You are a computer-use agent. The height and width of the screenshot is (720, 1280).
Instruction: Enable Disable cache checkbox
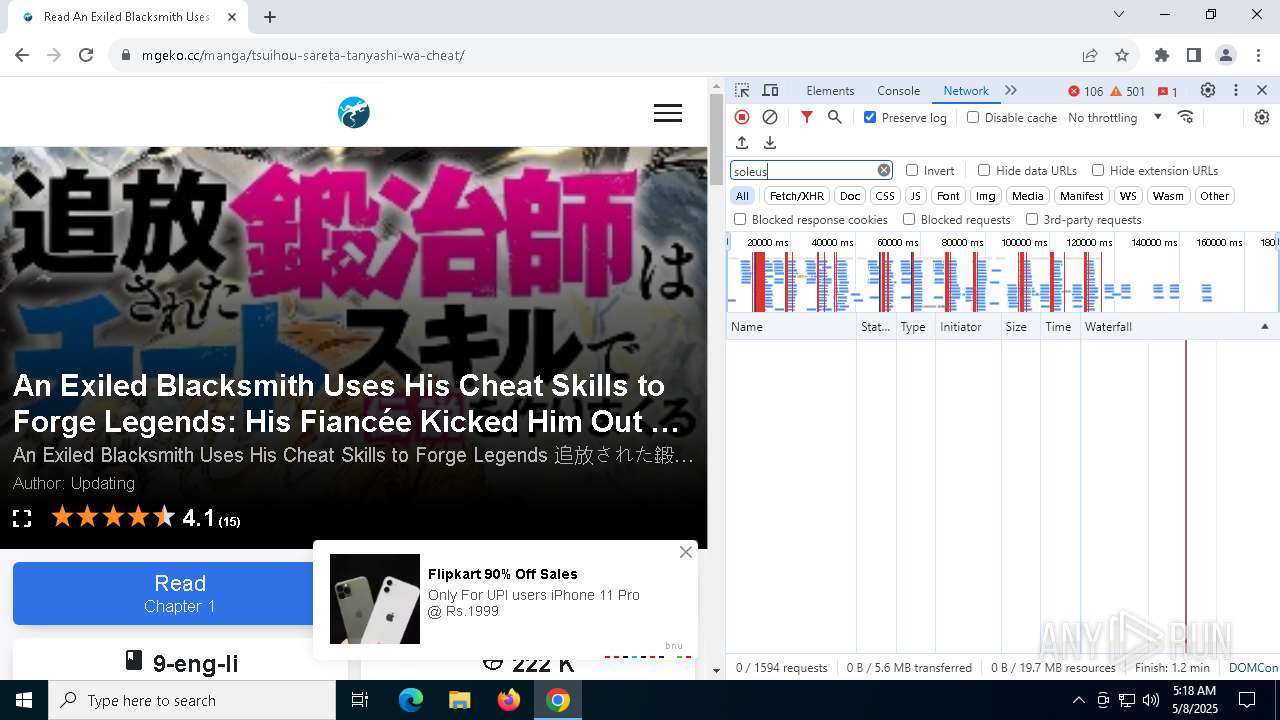tap(973, 117)
